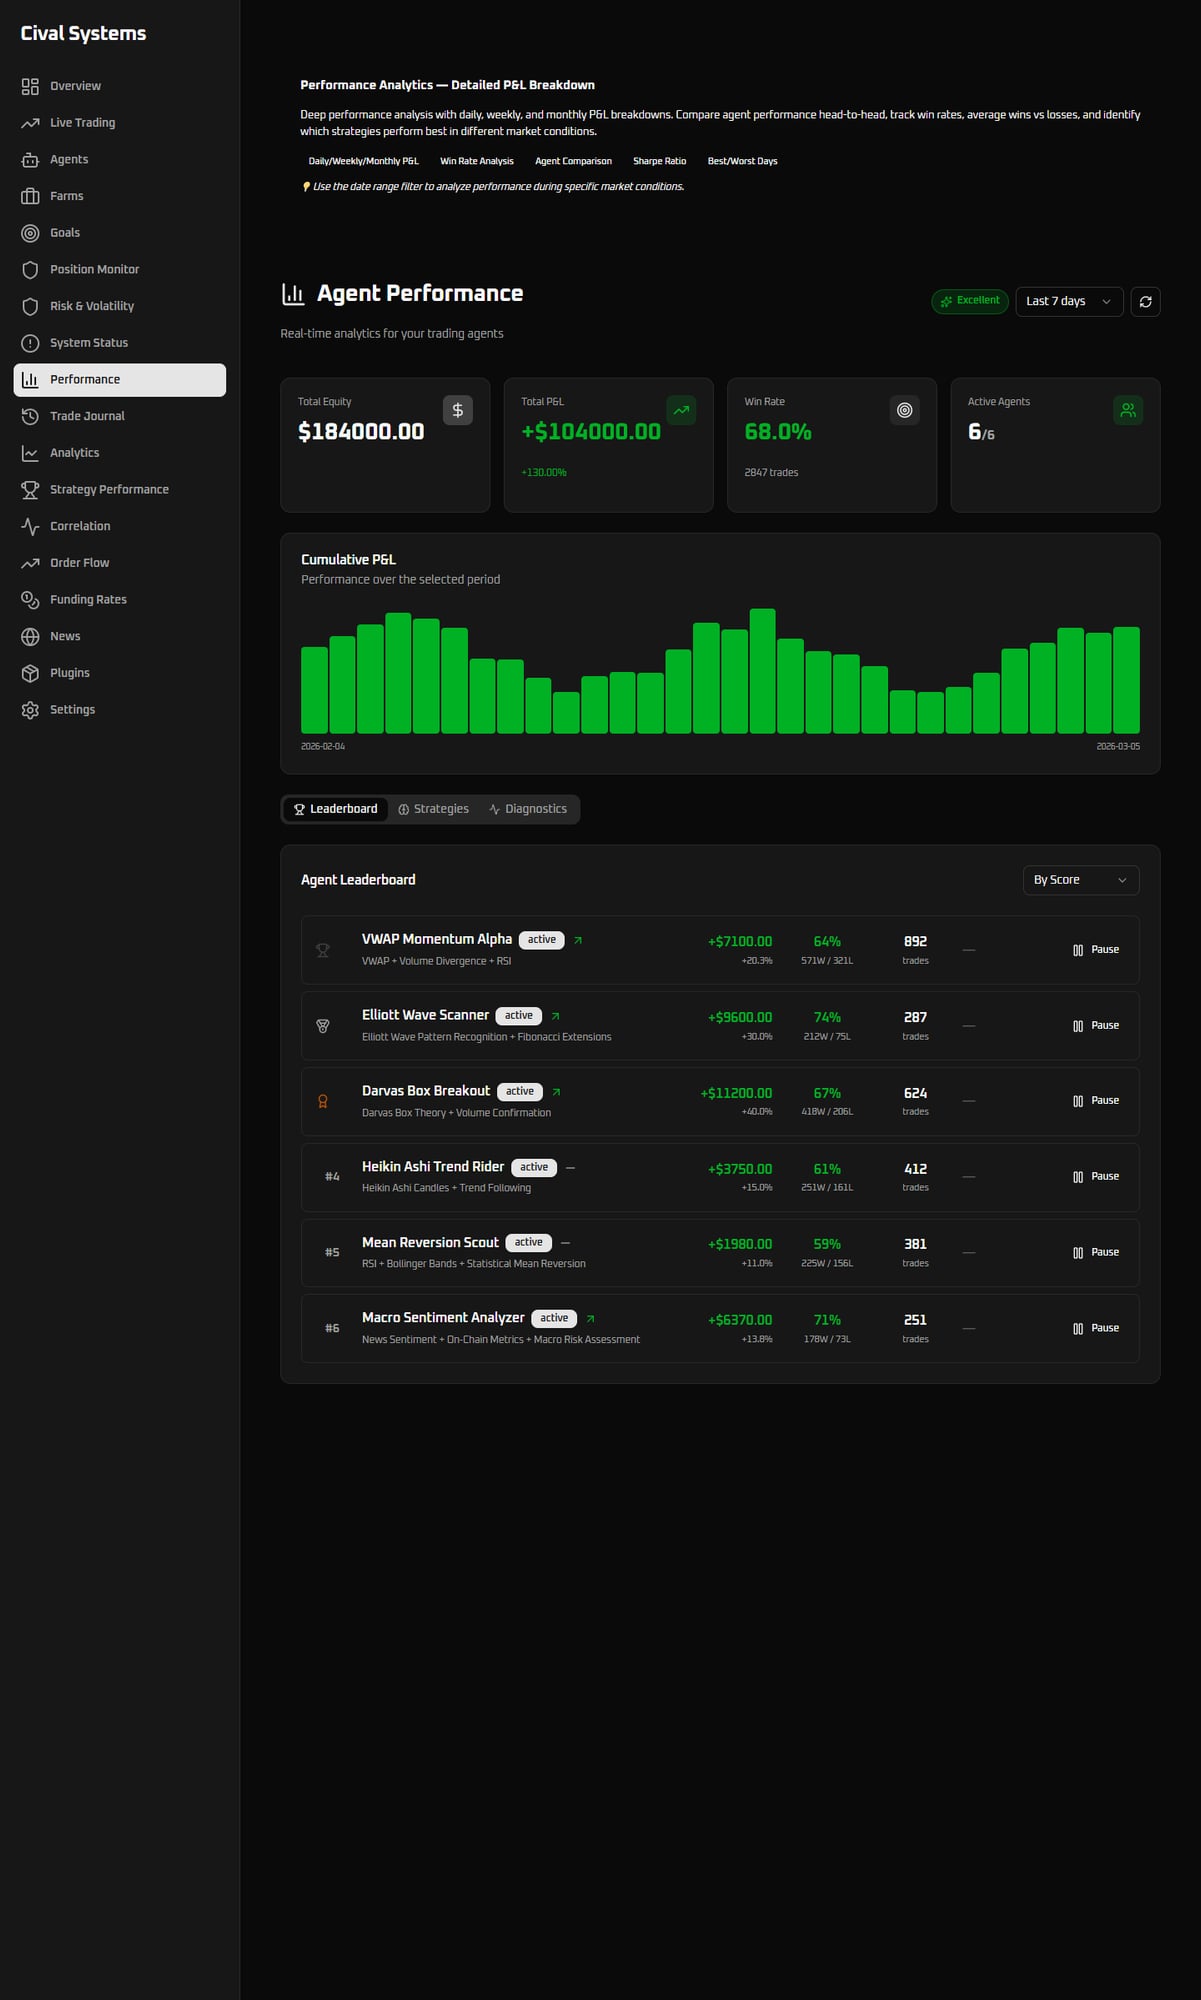This screenshot has height=2000, width=1201.
Task: Pause the Macro Sentiment Analyzer agent
Action: click(x=1096, y=1328)
